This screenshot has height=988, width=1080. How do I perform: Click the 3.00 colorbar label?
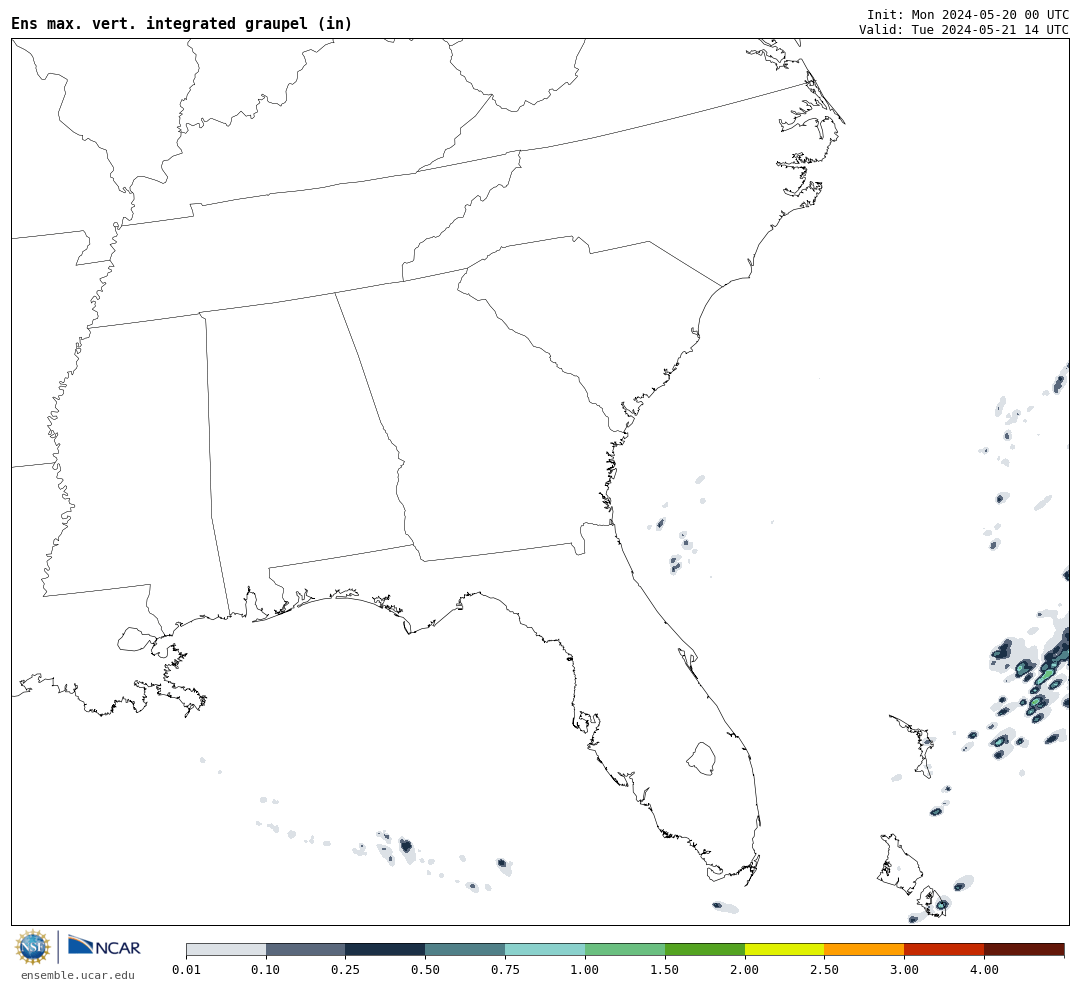(x=904, y=969)
